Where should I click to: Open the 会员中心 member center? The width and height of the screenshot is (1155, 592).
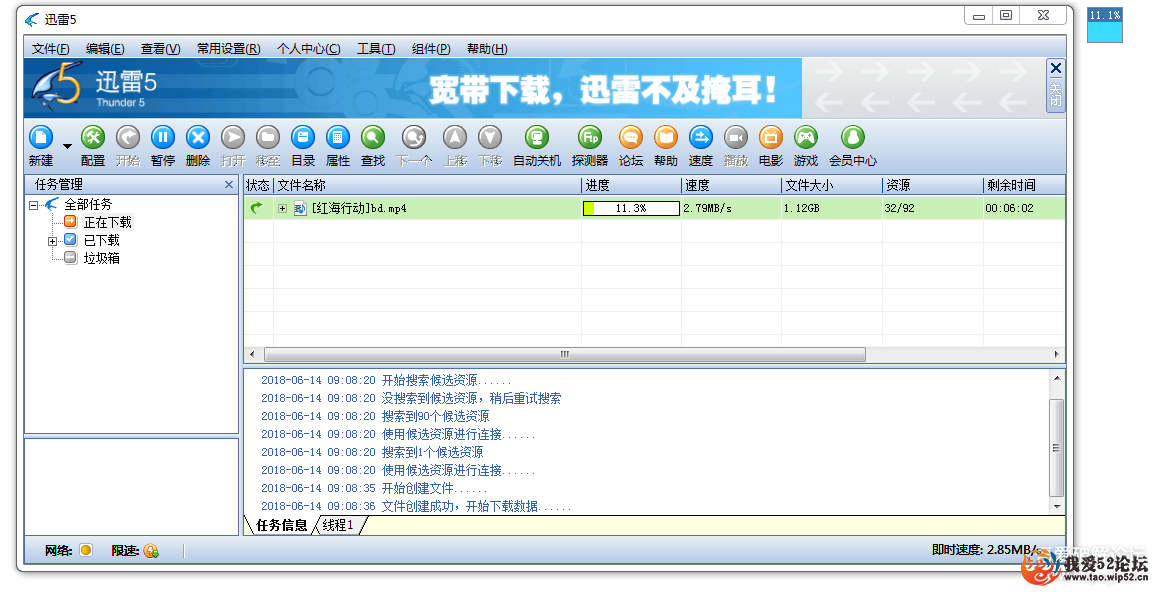(x=853, y=138)
